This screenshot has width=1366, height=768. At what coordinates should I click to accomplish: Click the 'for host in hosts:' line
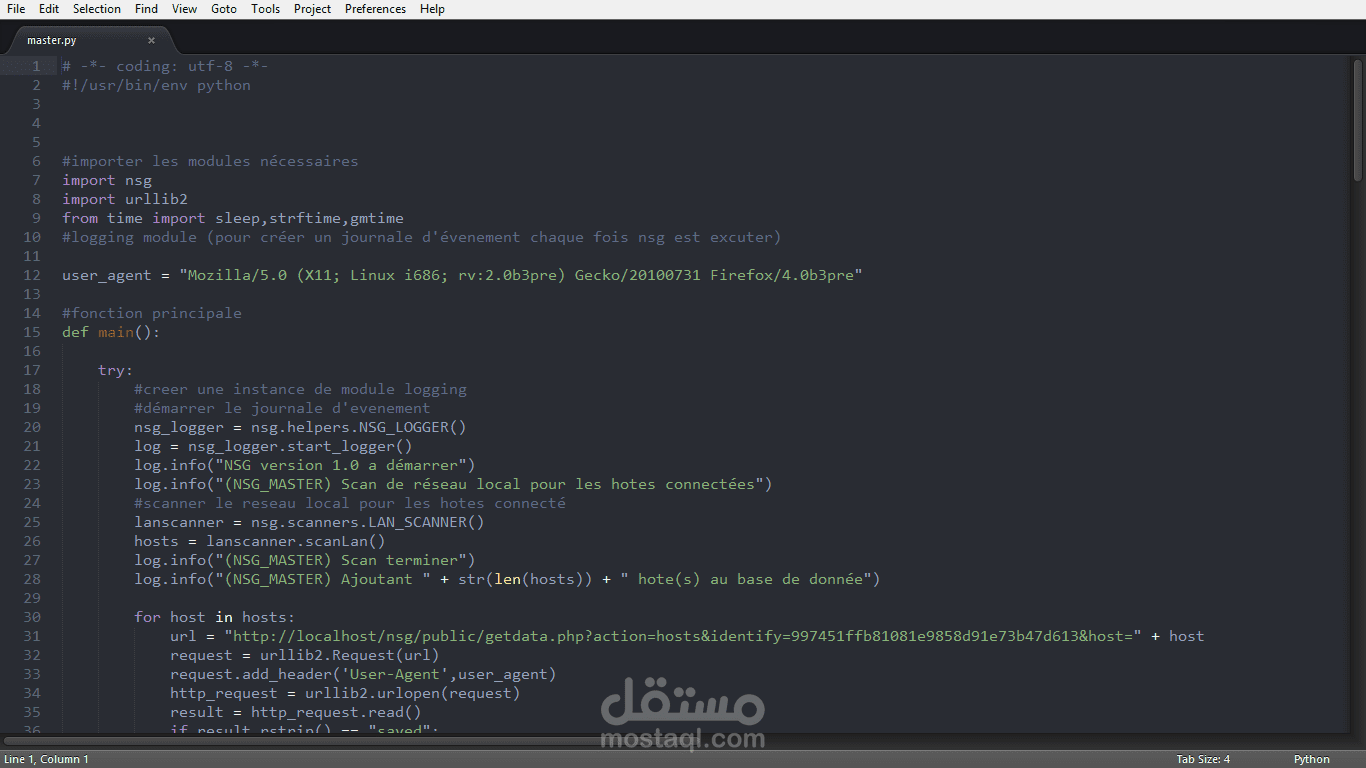pyautogui.click(x=215, y=617)
